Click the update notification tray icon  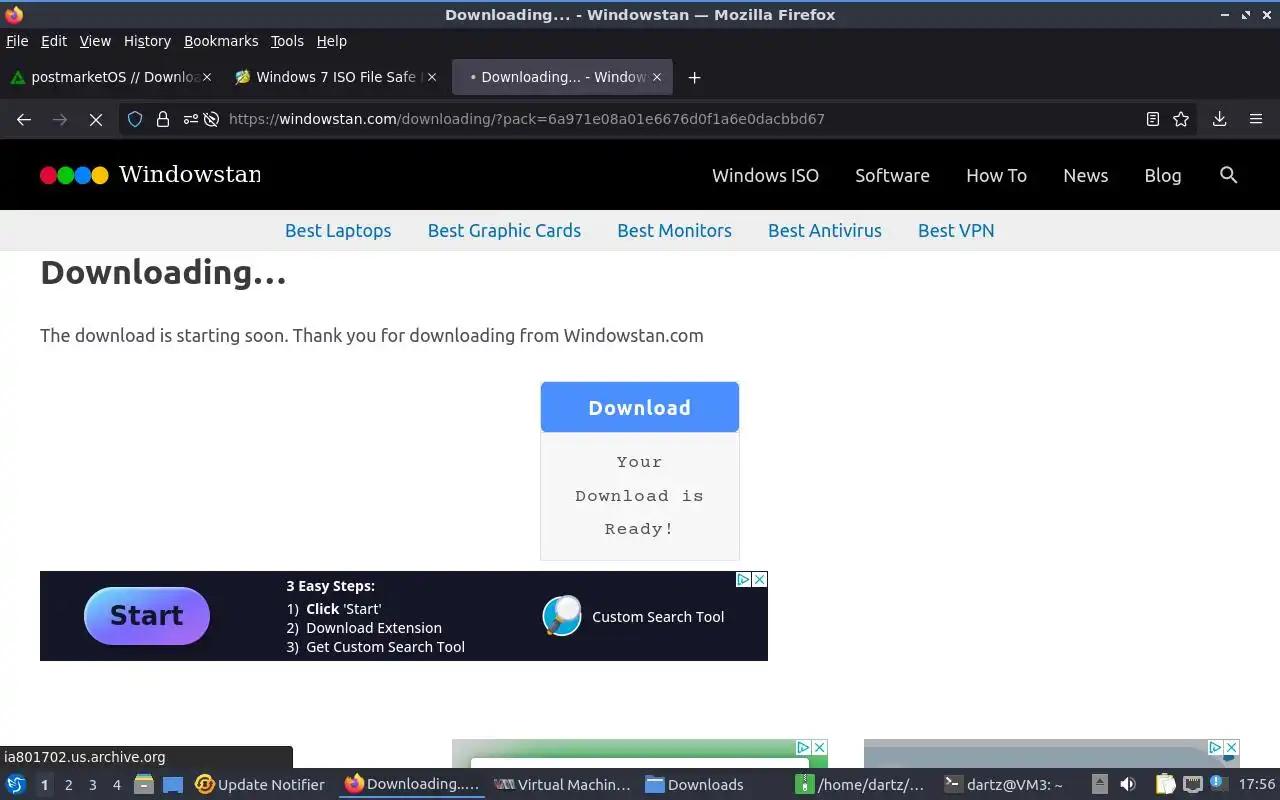pyautogui.click(x=1218, y=785)
